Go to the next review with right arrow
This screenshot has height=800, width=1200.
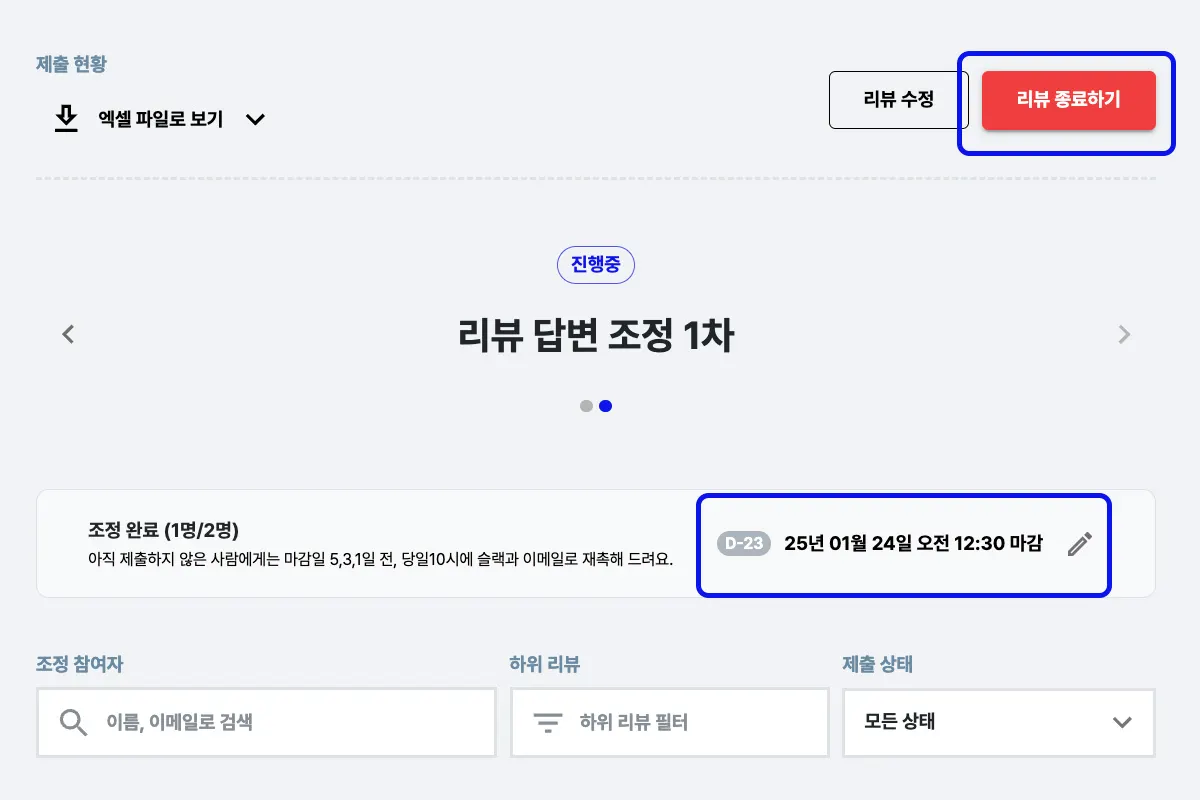[1124, 334]
